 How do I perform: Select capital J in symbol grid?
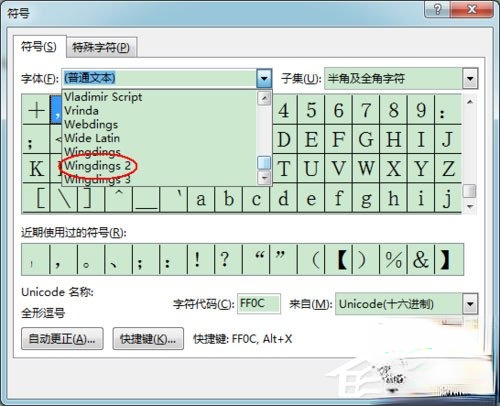pos(448,139)
